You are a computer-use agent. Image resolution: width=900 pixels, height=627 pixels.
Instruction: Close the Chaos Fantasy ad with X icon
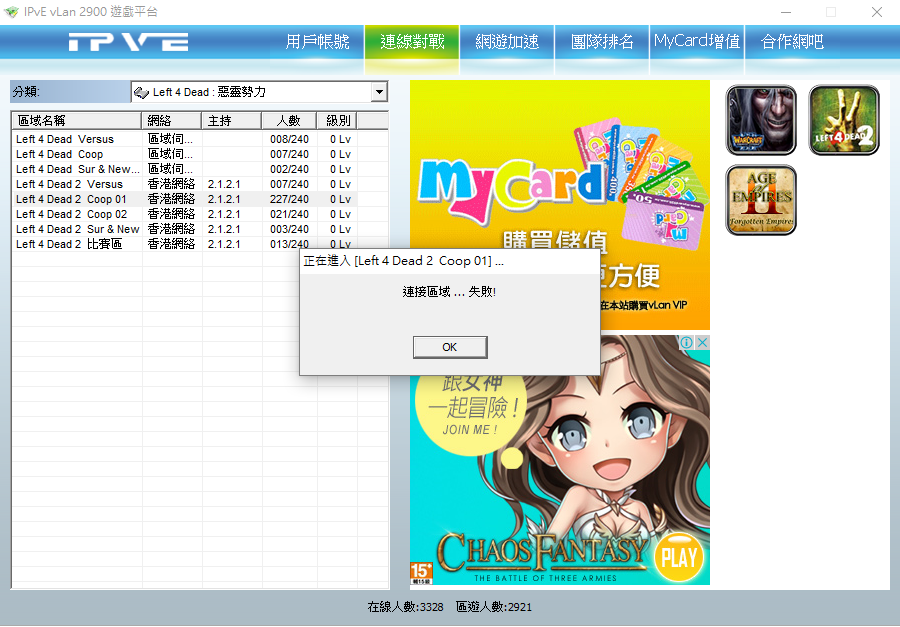click(x=702, y=343)
